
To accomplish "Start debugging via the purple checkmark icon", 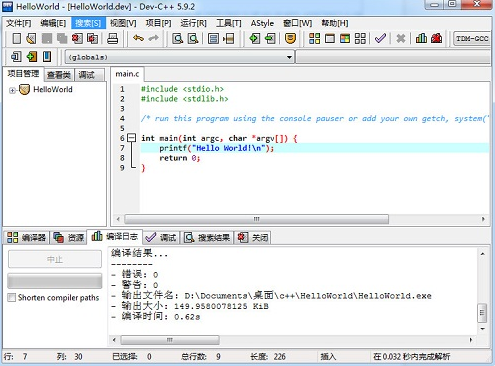I will click(x=380, y=38).
